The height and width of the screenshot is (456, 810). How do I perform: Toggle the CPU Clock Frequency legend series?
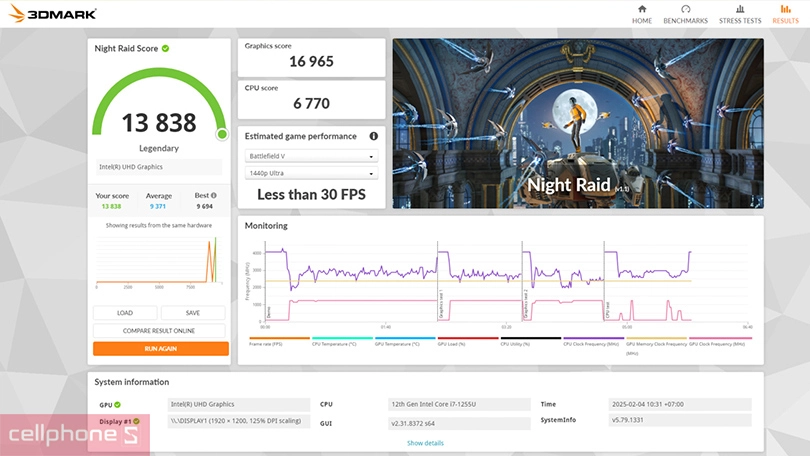589,343
